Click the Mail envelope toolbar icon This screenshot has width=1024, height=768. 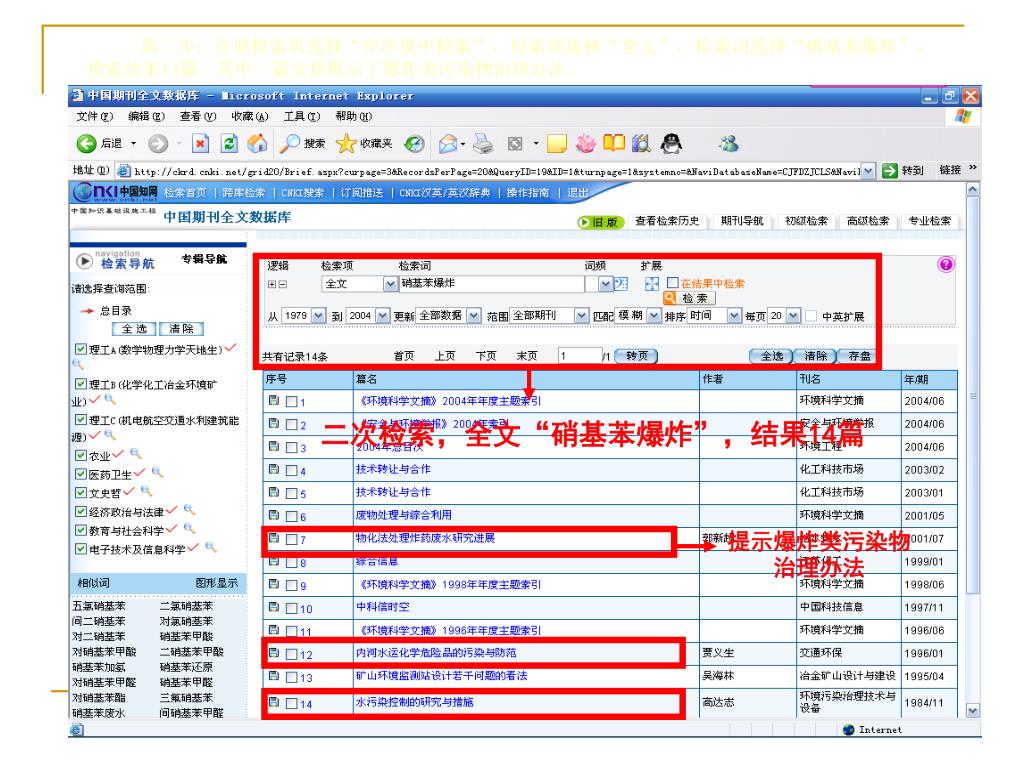click(x=448, y=144)
